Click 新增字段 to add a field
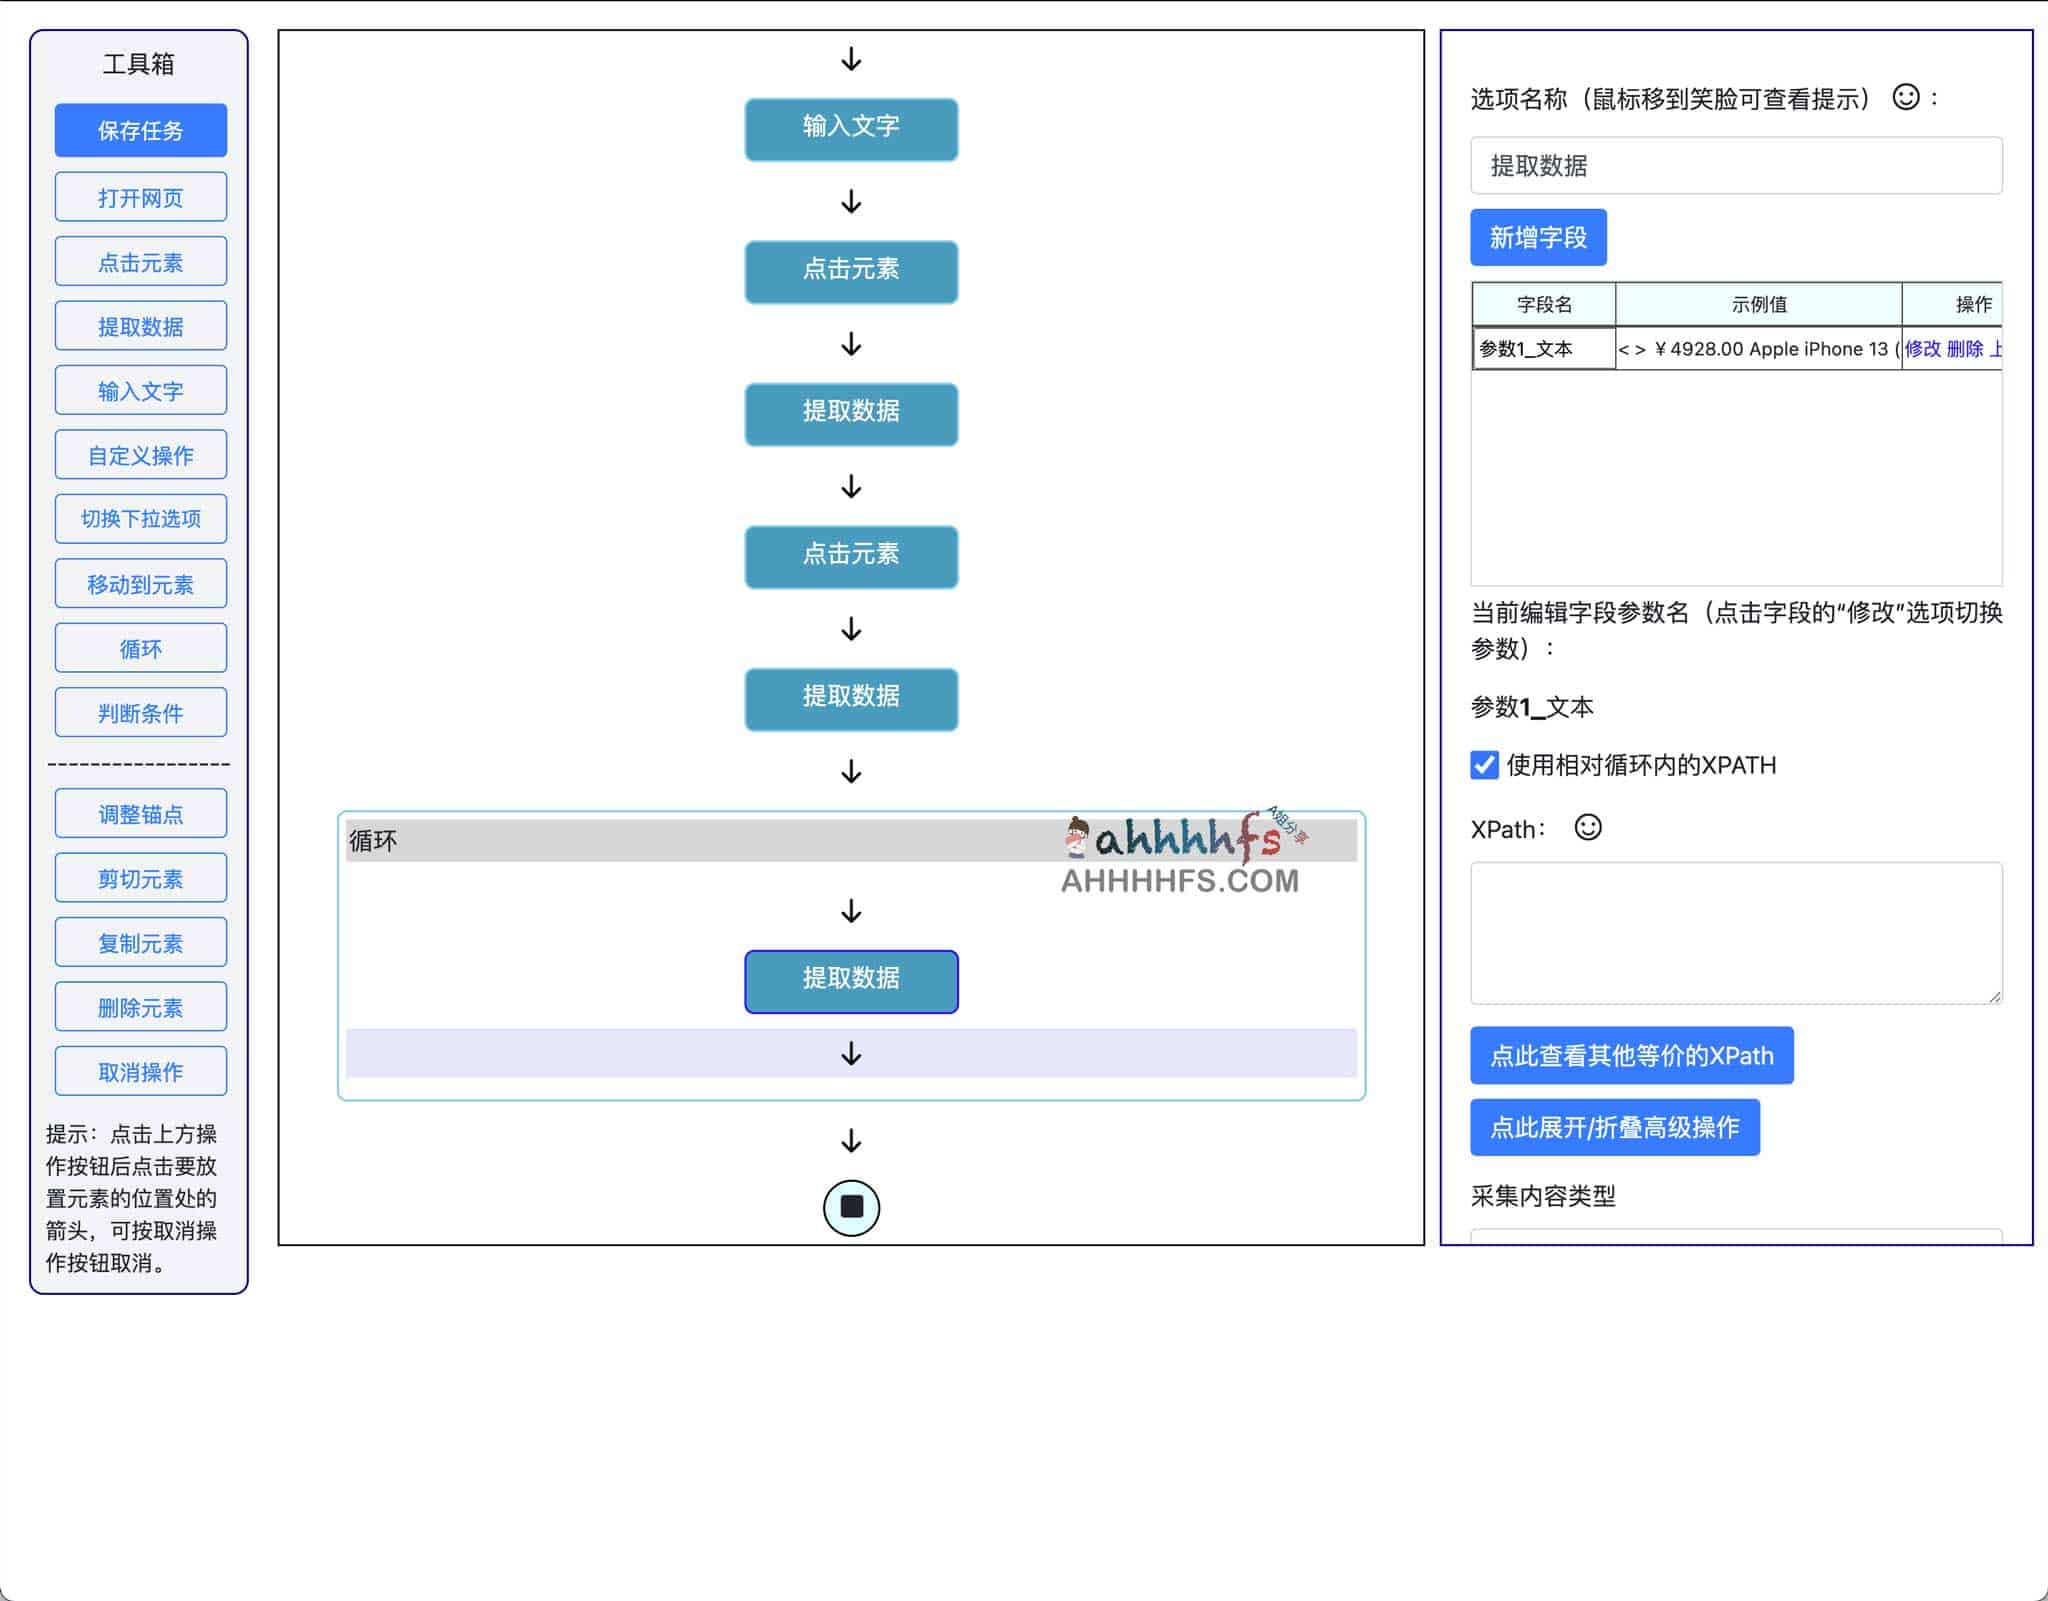Image resolution: width=2048 pixels, height=1601 pixels. click(1537, 237)
